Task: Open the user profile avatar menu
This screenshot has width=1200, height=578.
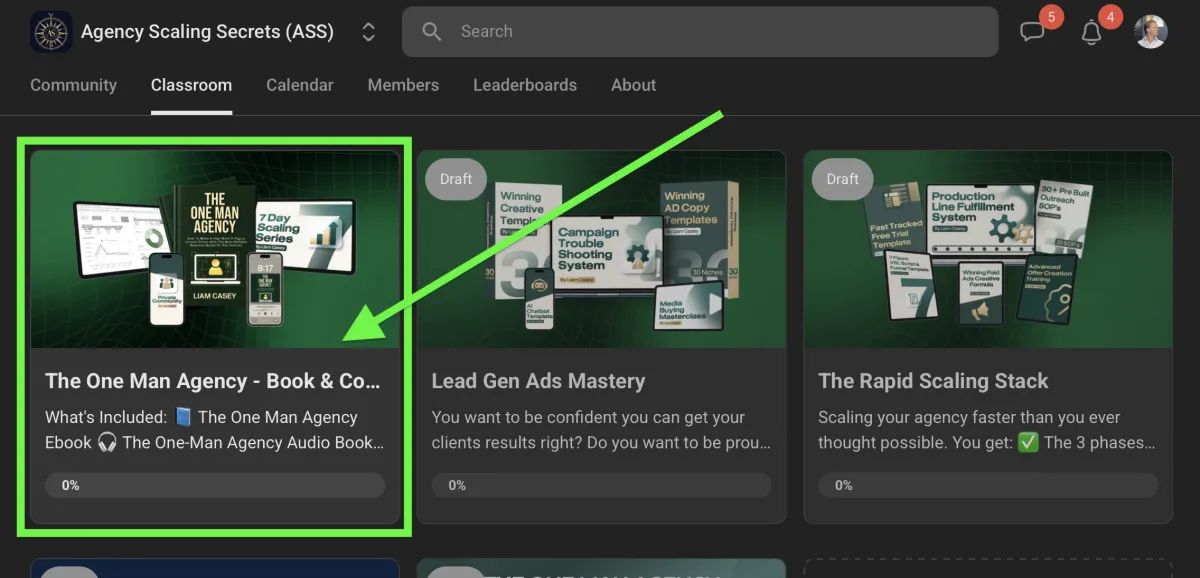Action: [1151, 32]
